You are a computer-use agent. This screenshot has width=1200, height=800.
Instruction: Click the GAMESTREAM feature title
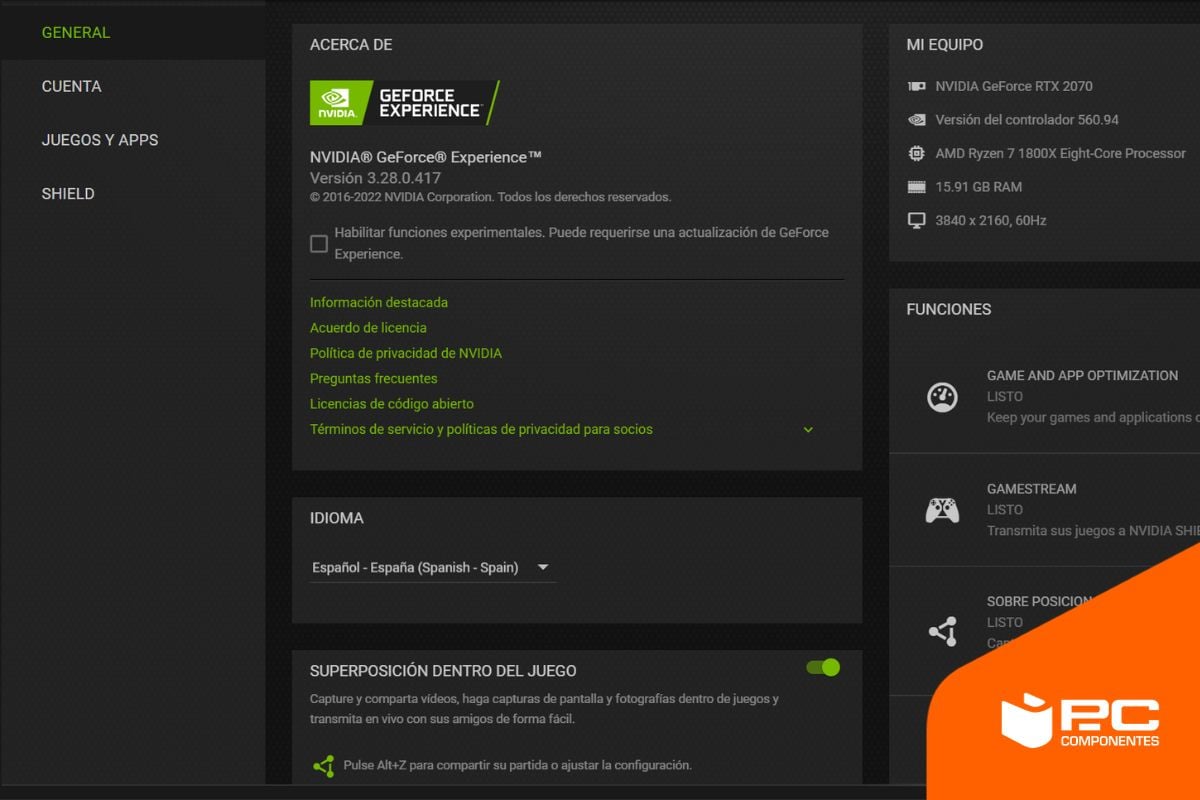pyautogui.click(x=1032, y=489)
